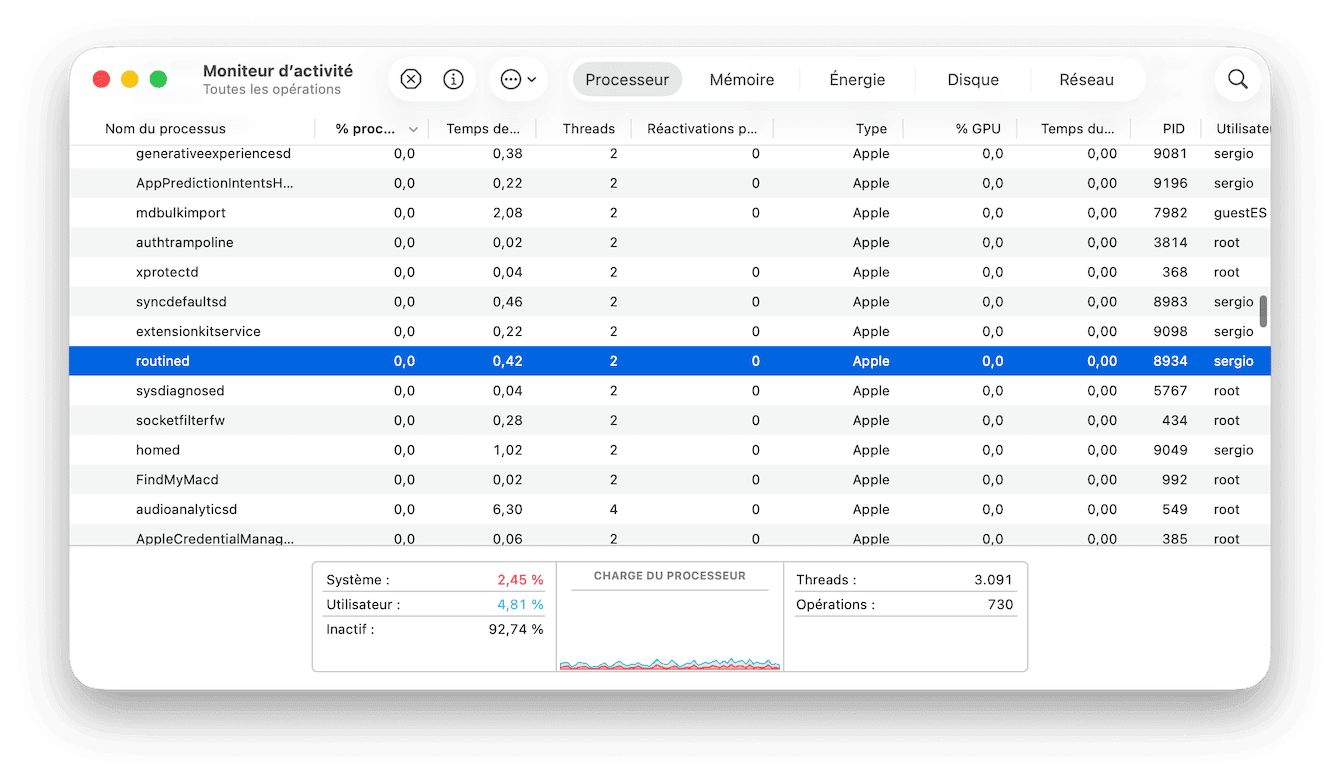Select the xprotectd process row
The width and height of the screenshot is (1340, 781).
point(167,272)
